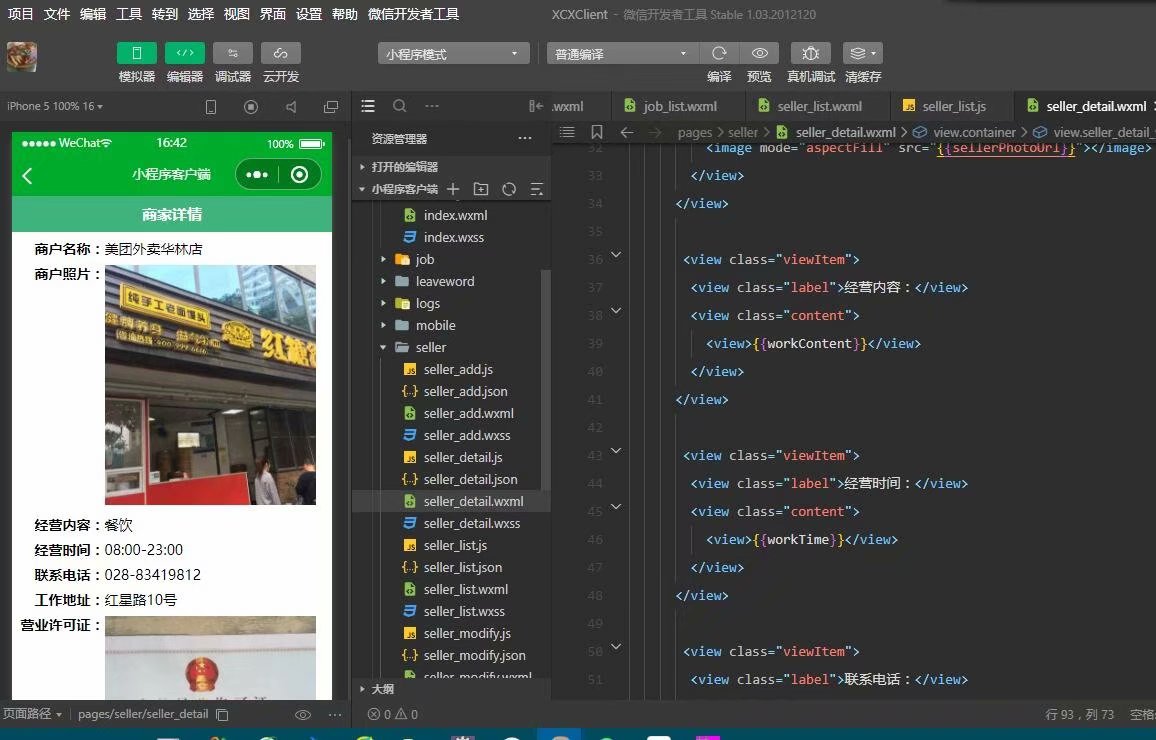Image resolution: width=1156 pixels, height=740 pixels.
Task: Toggle the debugger panel button
Action: click(233, 53)
